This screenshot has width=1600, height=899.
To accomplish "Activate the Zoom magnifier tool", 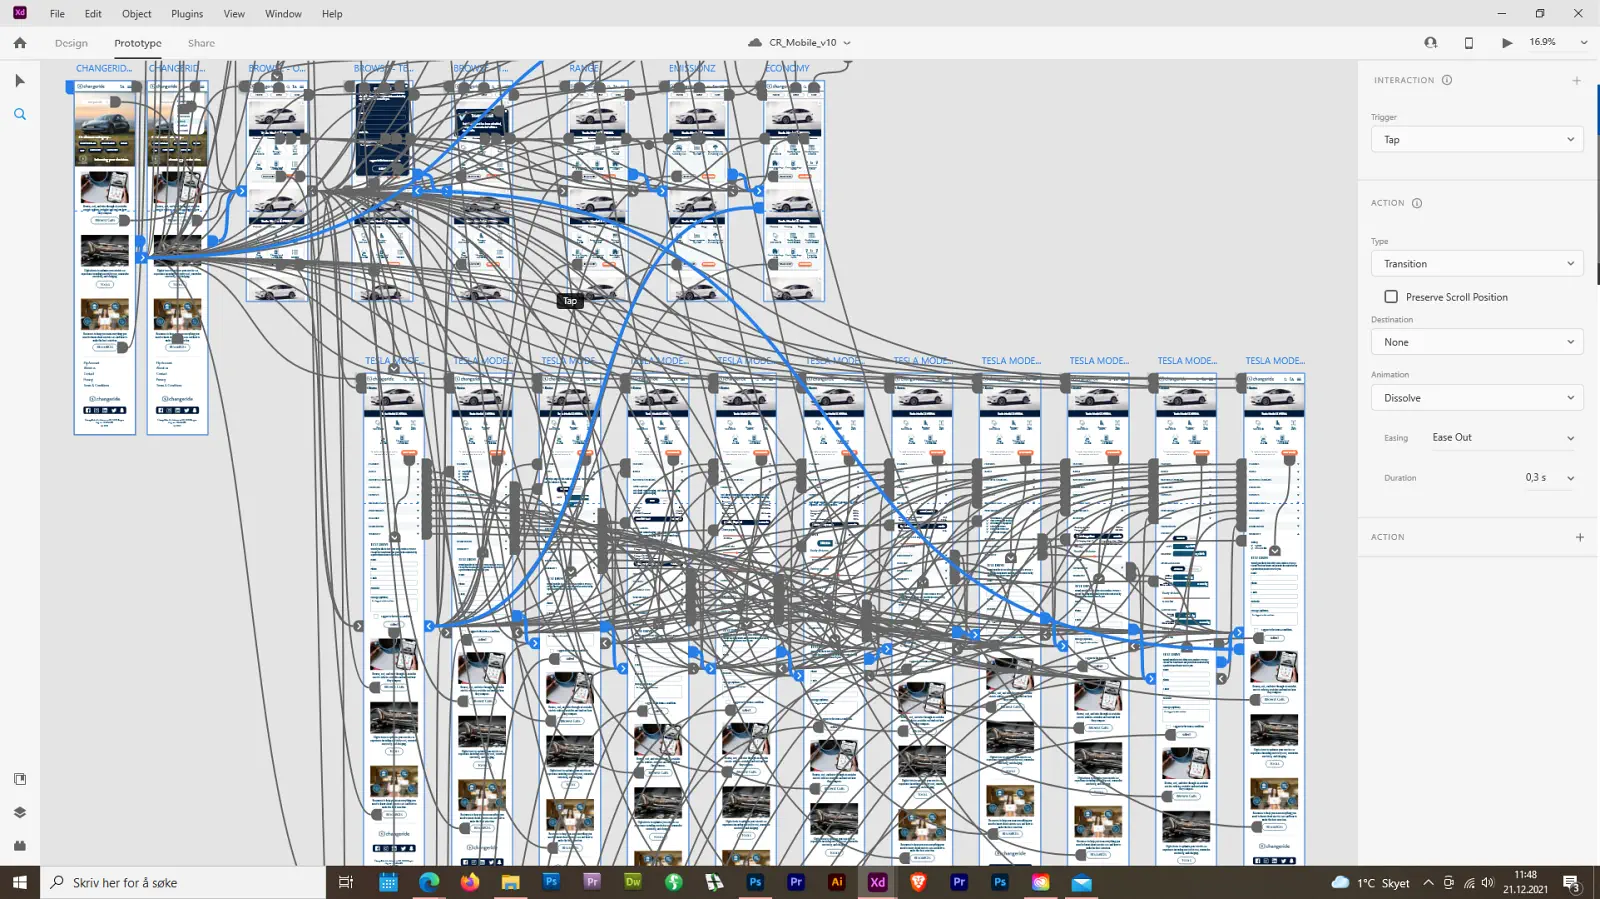I will click(x=20, y=115).
